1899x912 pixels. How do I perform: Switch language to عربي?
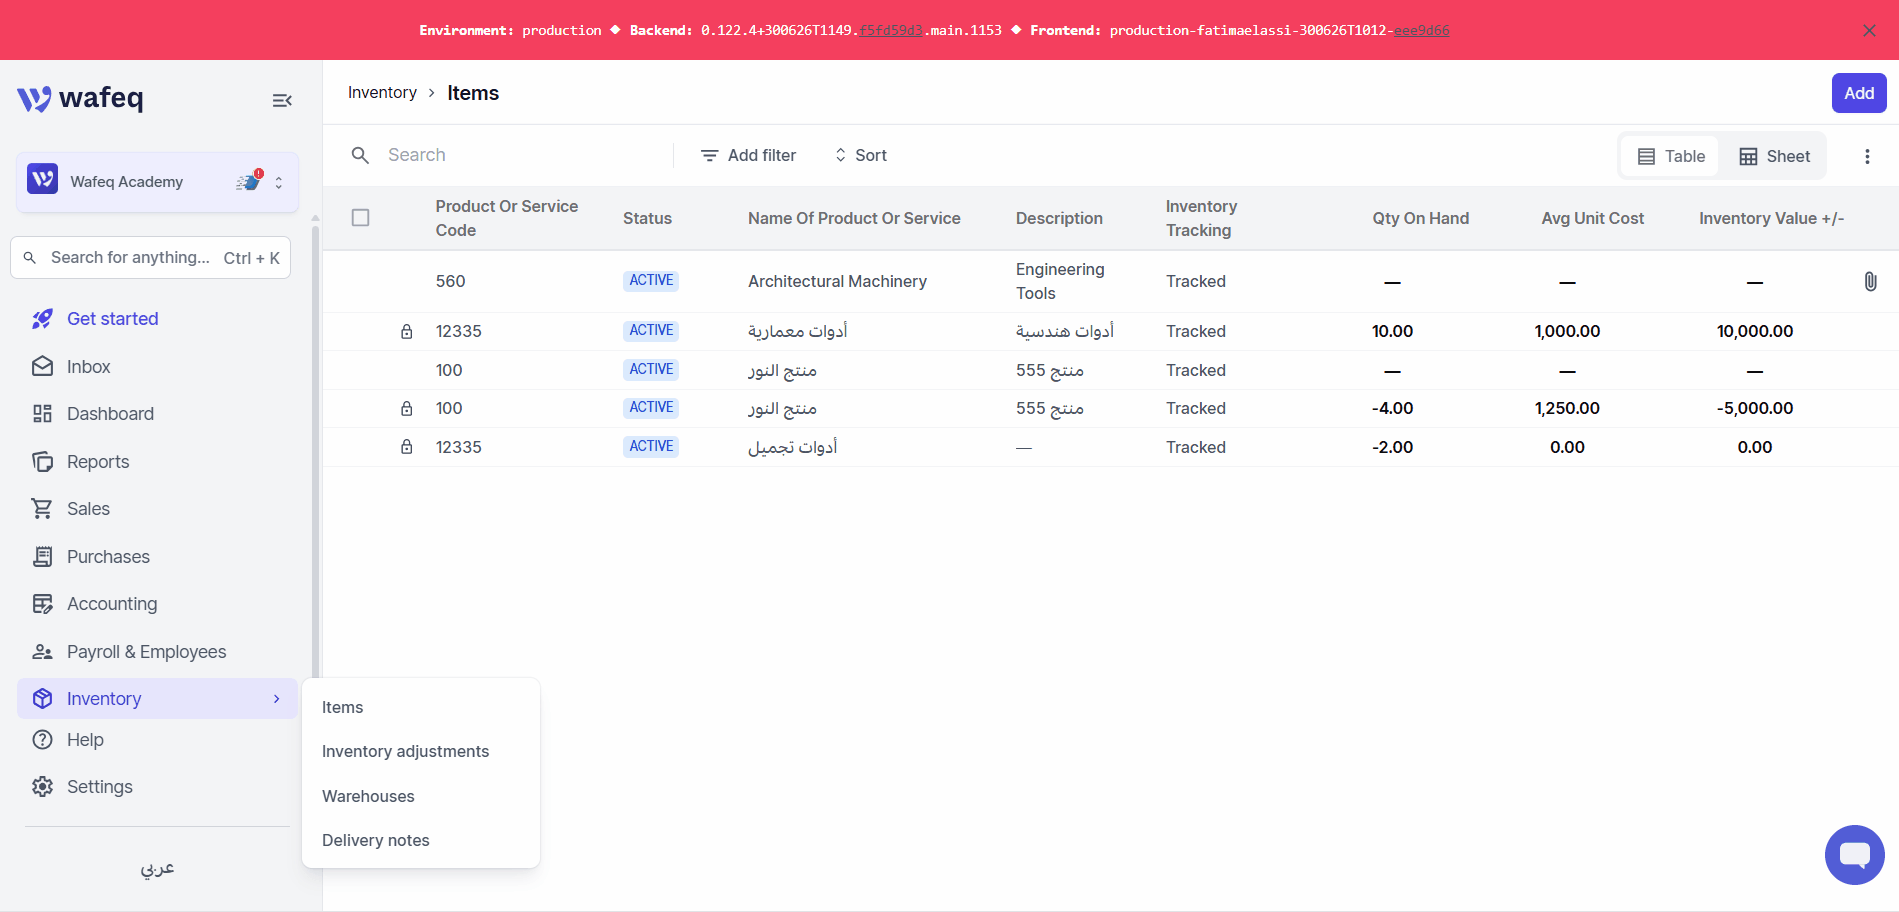[157, 869]
